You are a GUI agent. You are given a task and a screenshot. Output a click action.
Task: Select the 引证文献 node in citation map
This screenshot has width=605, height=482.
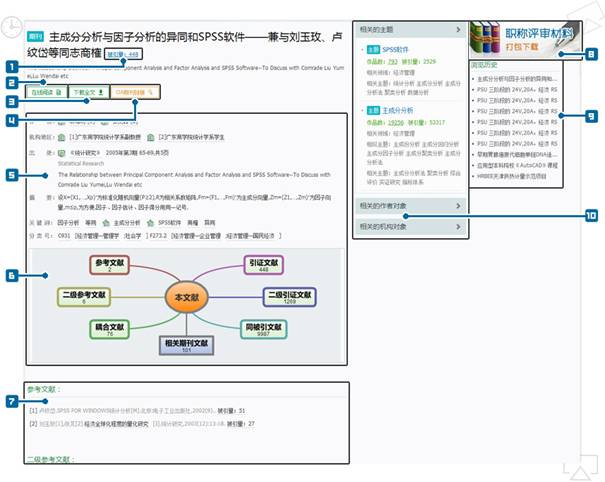point(266,265)
